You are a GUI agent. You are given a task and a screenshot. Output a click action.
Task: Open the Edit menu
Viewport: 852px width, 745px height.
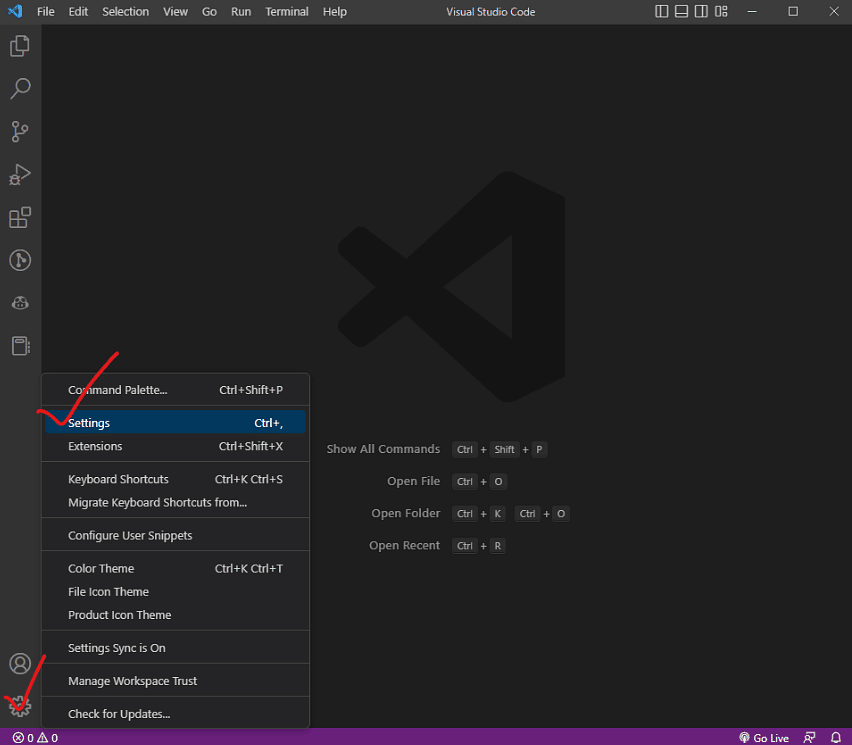click(78, 11)
